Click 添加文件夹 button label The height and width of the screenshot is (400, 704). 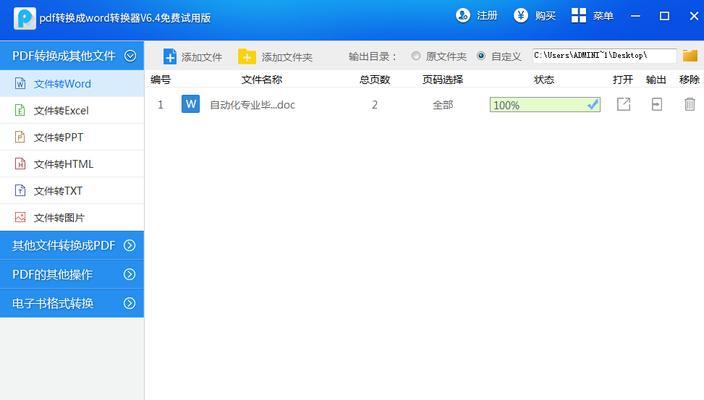(287, 57)
